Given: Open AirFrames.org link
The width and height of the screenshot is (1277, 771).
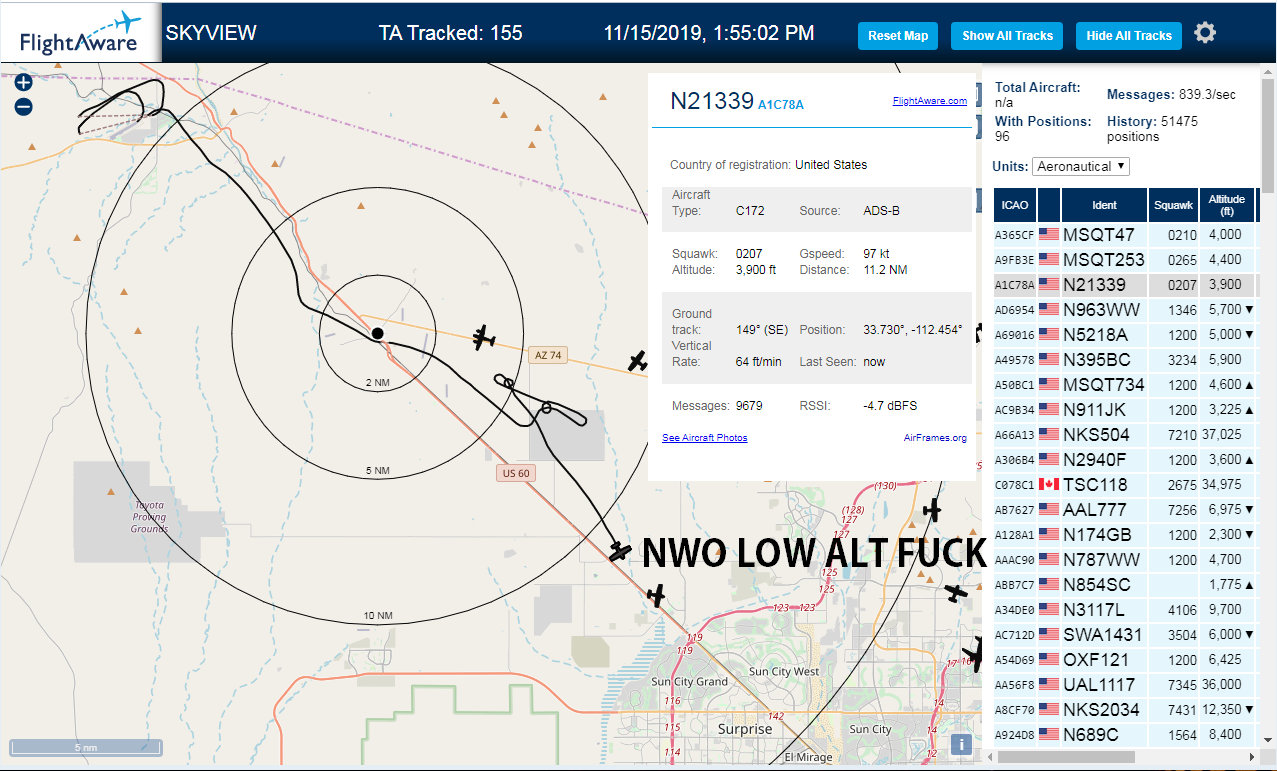Looking at the screenshot, I should pos(935,438).
